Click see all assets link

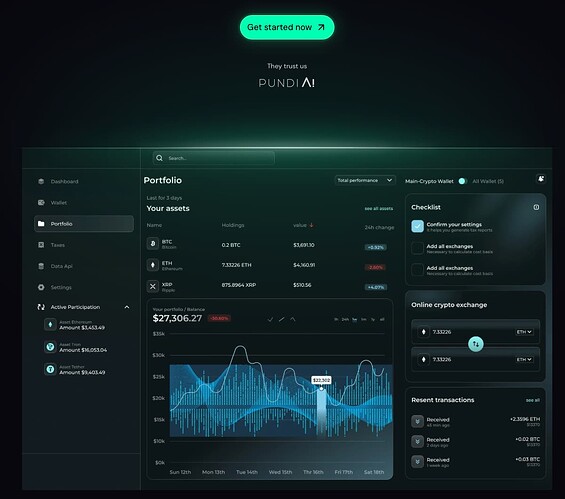[x=379, y=209]
